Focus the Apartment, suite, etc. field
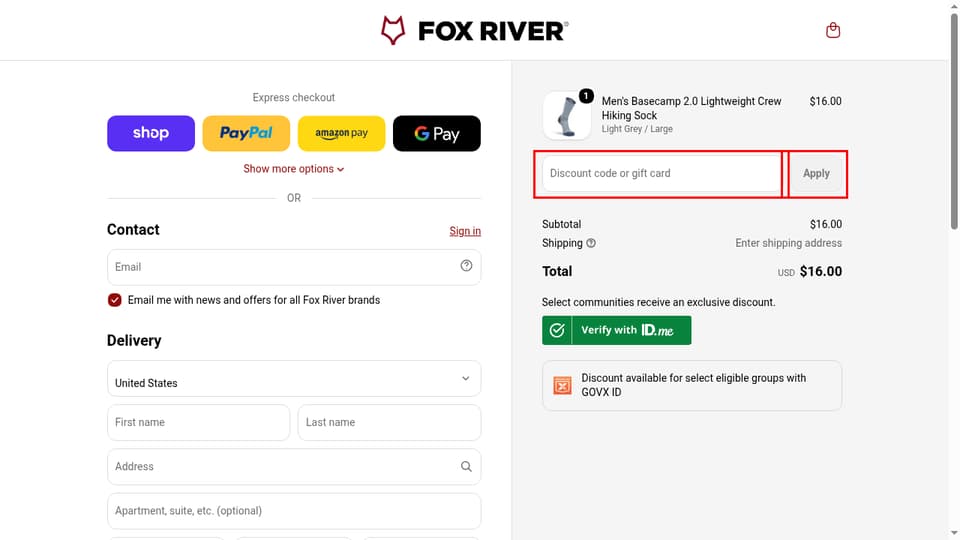 [x=294, y=511]
